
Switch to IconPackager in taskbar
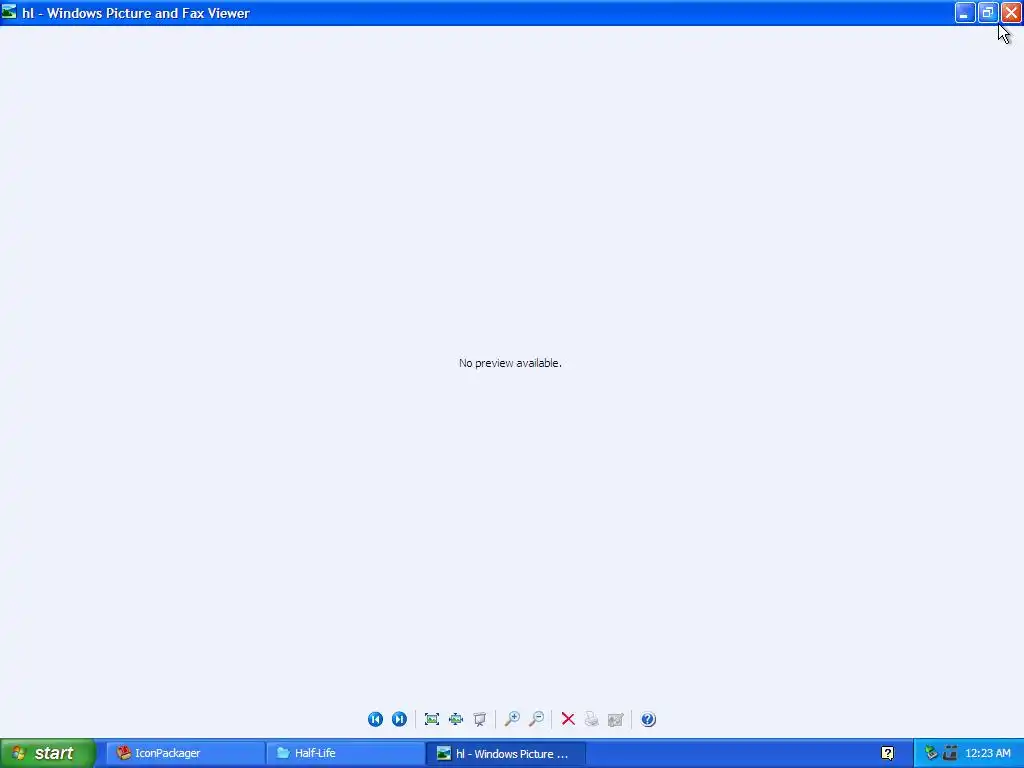(x=185, y=753)
